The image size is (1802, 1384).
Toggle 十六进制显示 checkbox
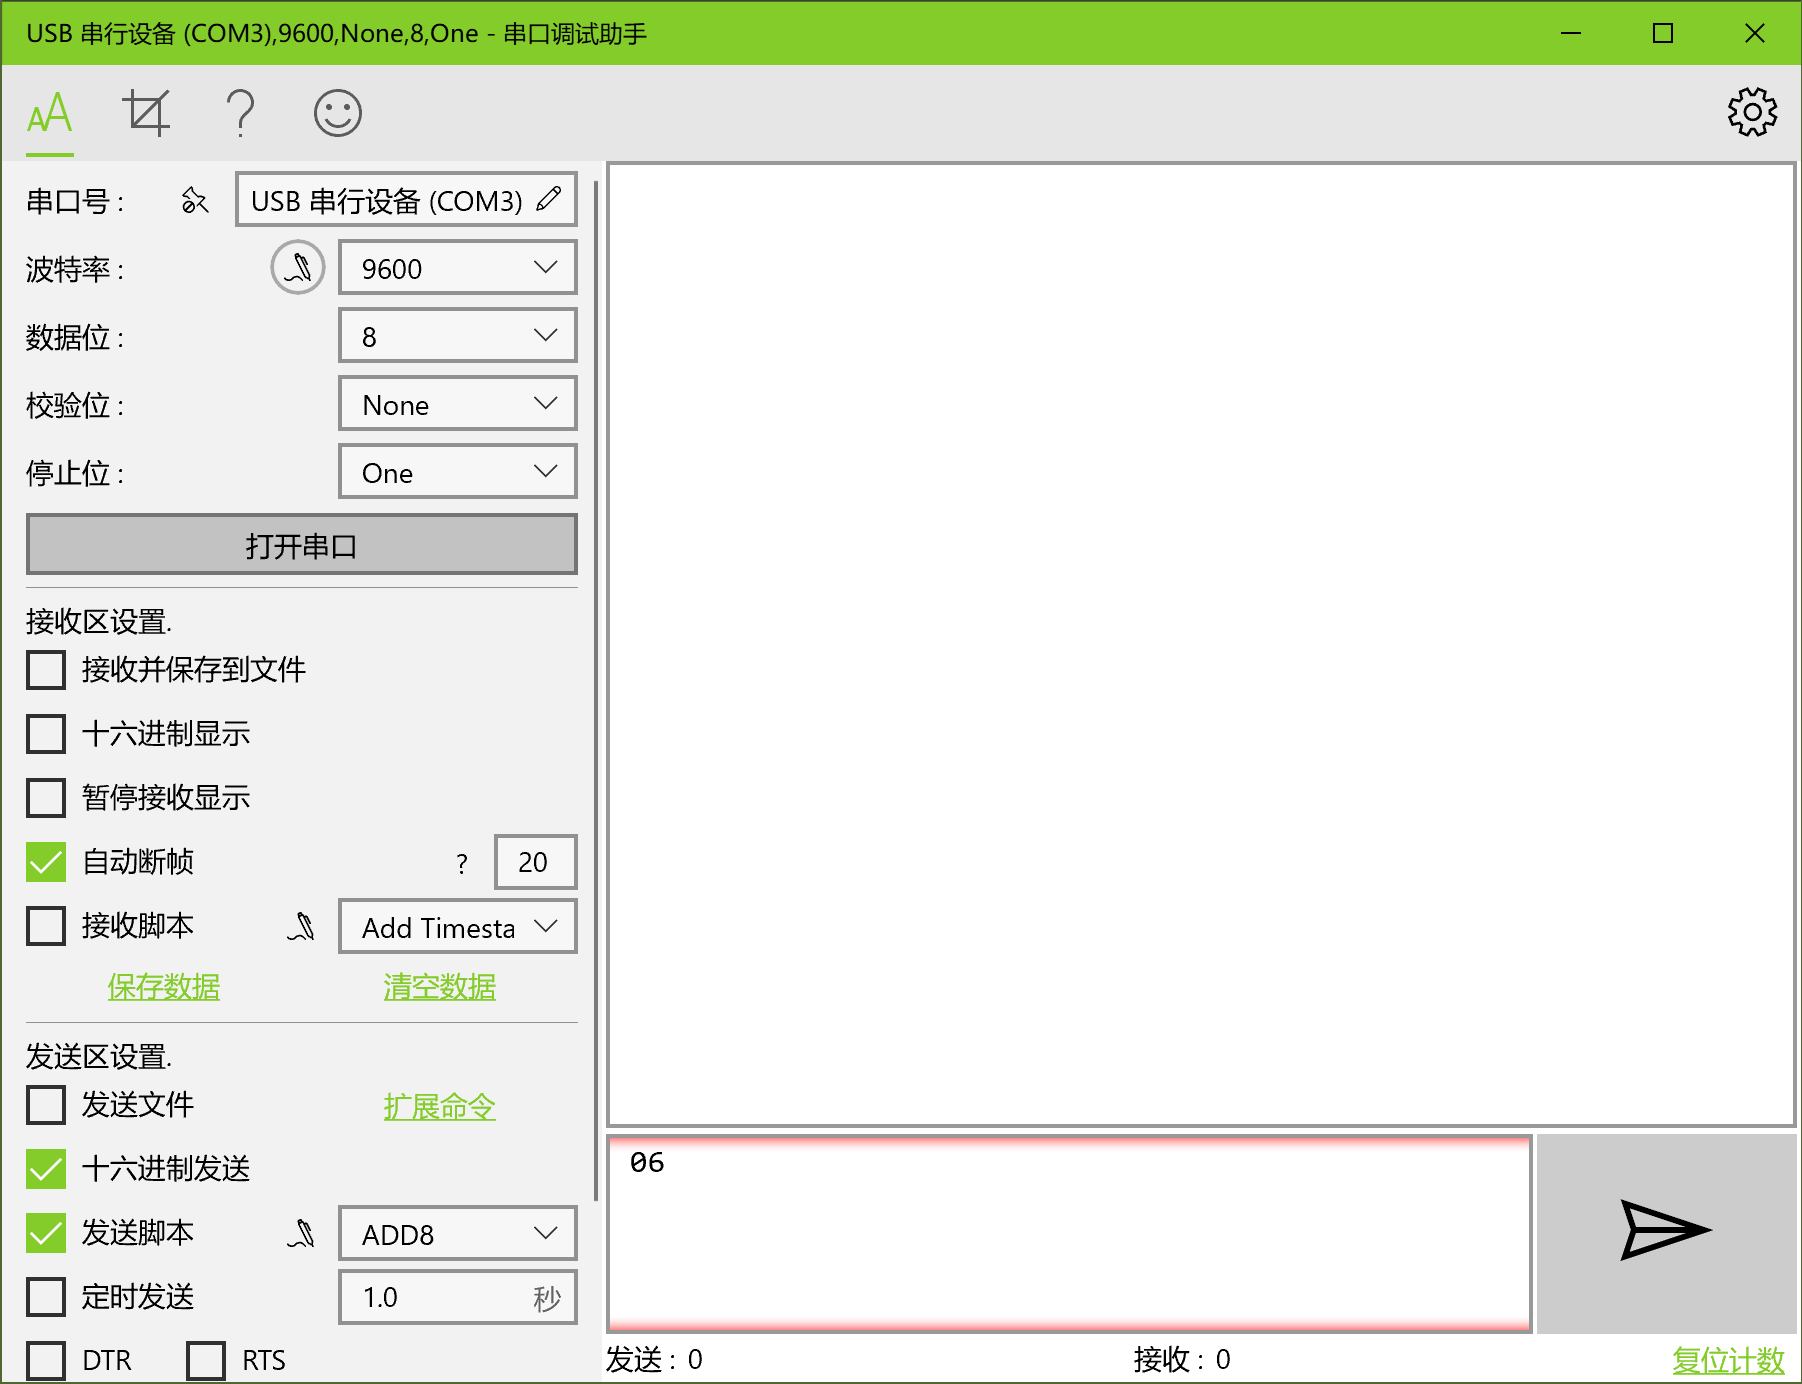tap(46, 734)
